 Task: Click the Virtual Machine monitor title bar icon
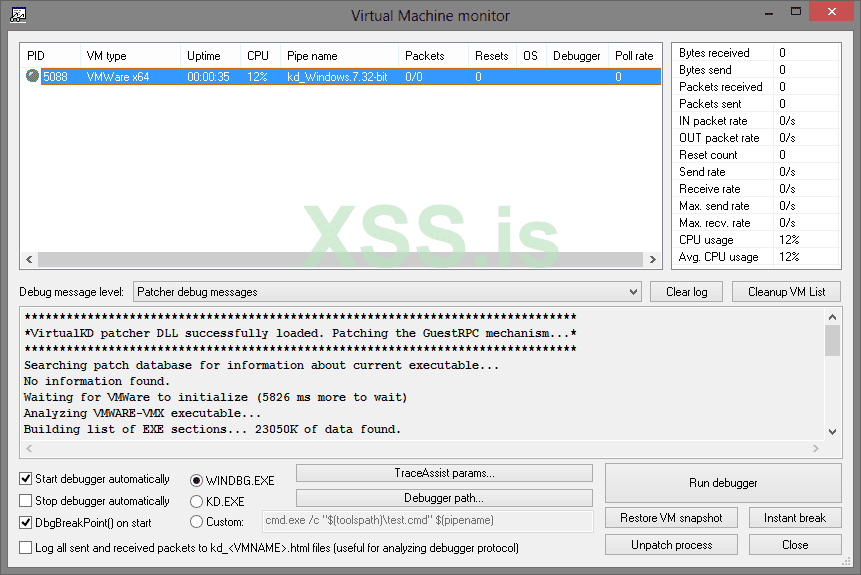[x=18, y=15]
